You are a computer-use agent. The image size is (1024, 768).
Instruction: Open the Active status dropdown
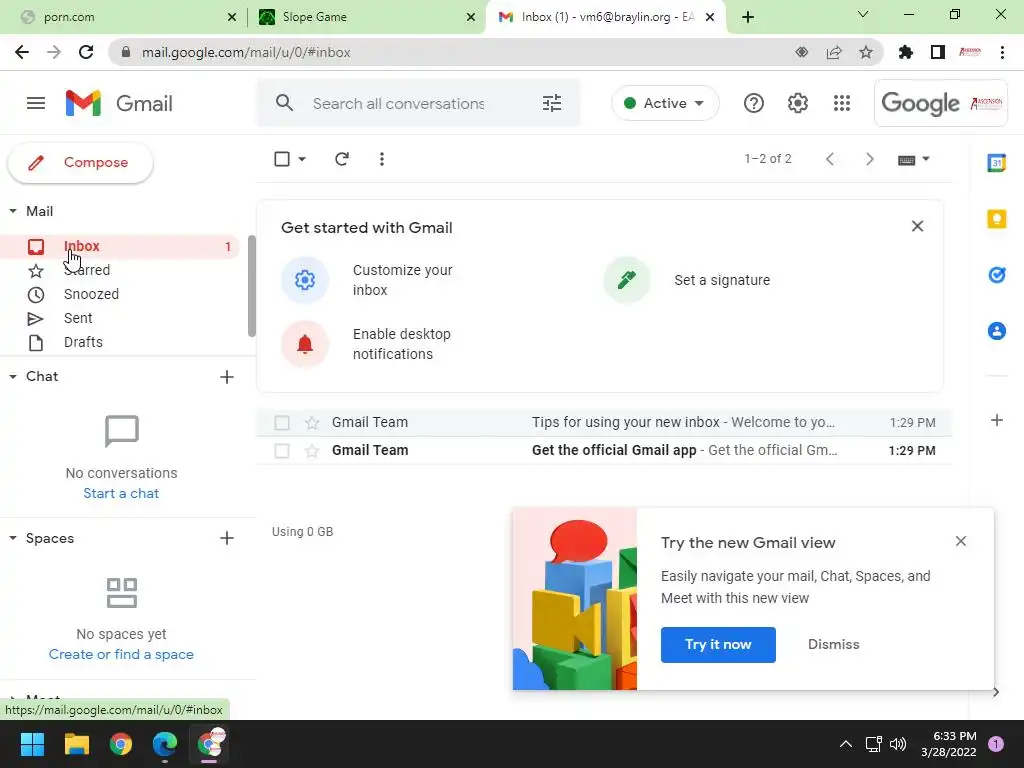665,103
